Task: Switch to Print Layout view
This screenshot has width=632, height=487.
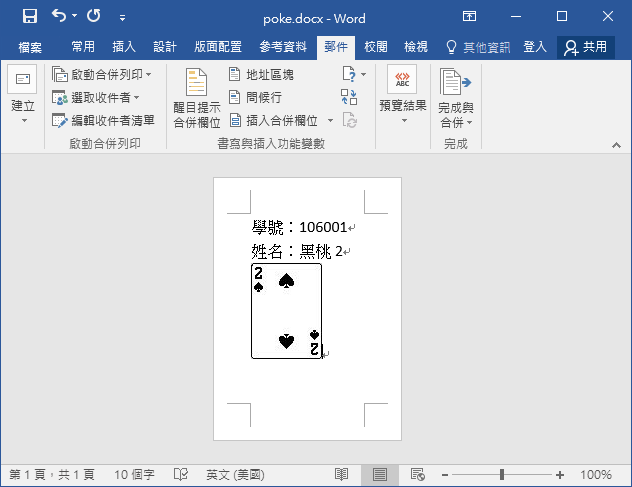Action: pyautogui.click(x=380, y=475)
